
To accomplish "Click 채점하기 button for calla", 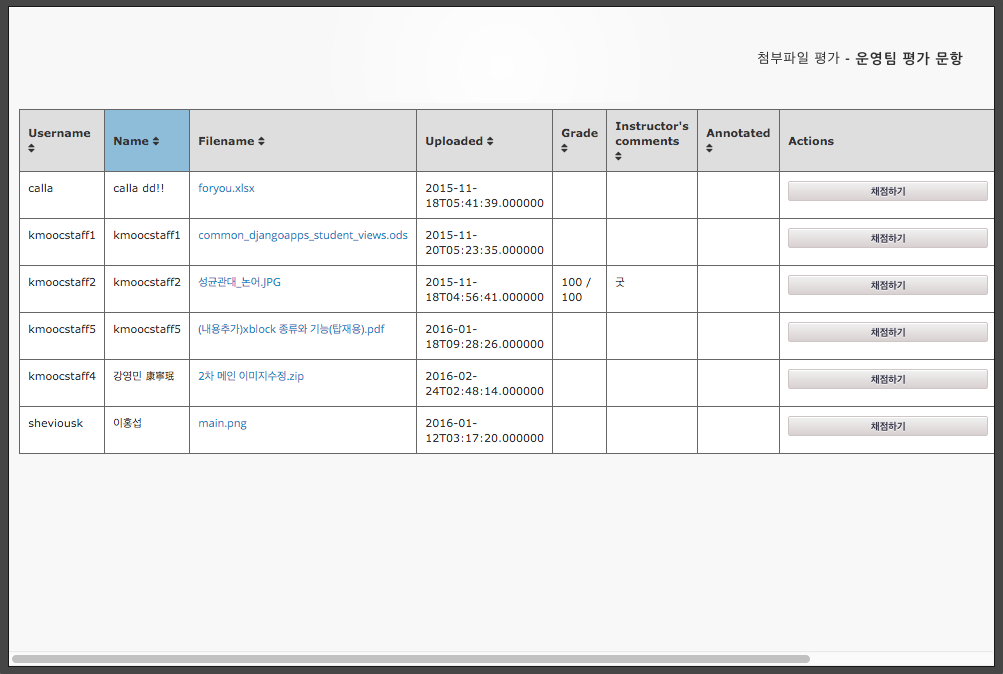I will pyautogui.click(x=887, y=191).
